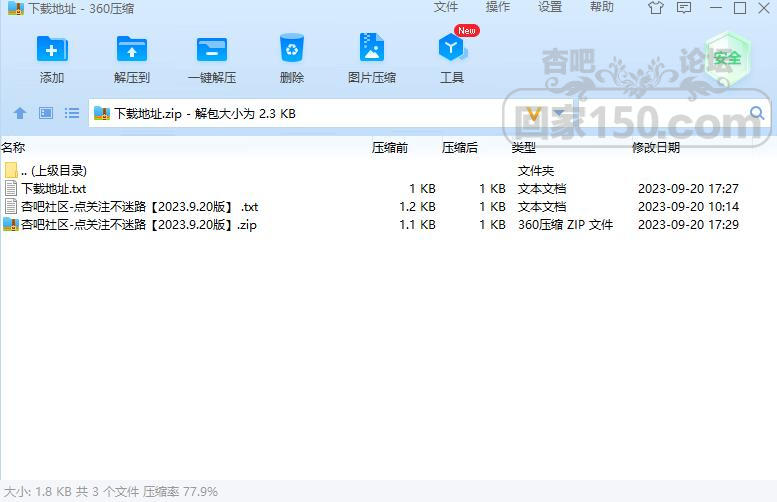Select the 下载地址.txt file
Viewport: 777px width, 502px height.
(x=53, y=189)
